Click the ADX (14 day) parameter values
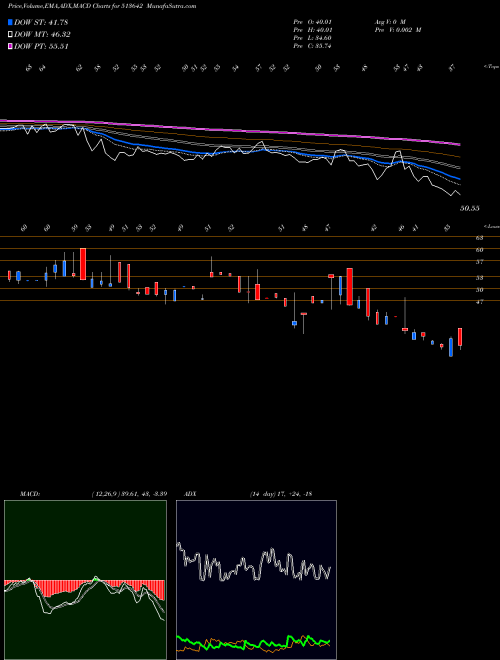500x660 pixels. tap(281, 494)
